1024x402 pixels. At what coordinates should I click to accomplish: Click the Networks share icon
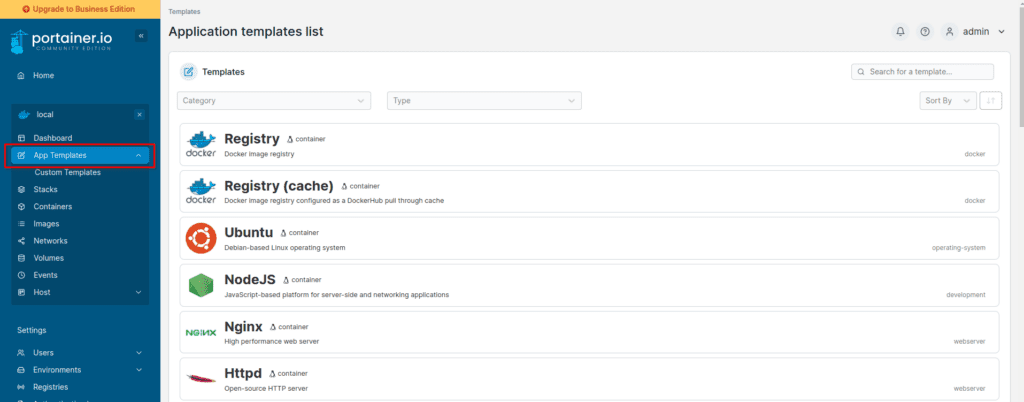pos(21,241)
